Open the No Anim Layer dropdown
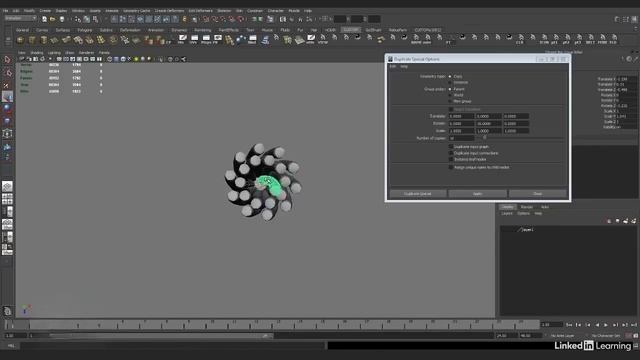The height and width of the screenshot is (360, 640). [562, 336]
